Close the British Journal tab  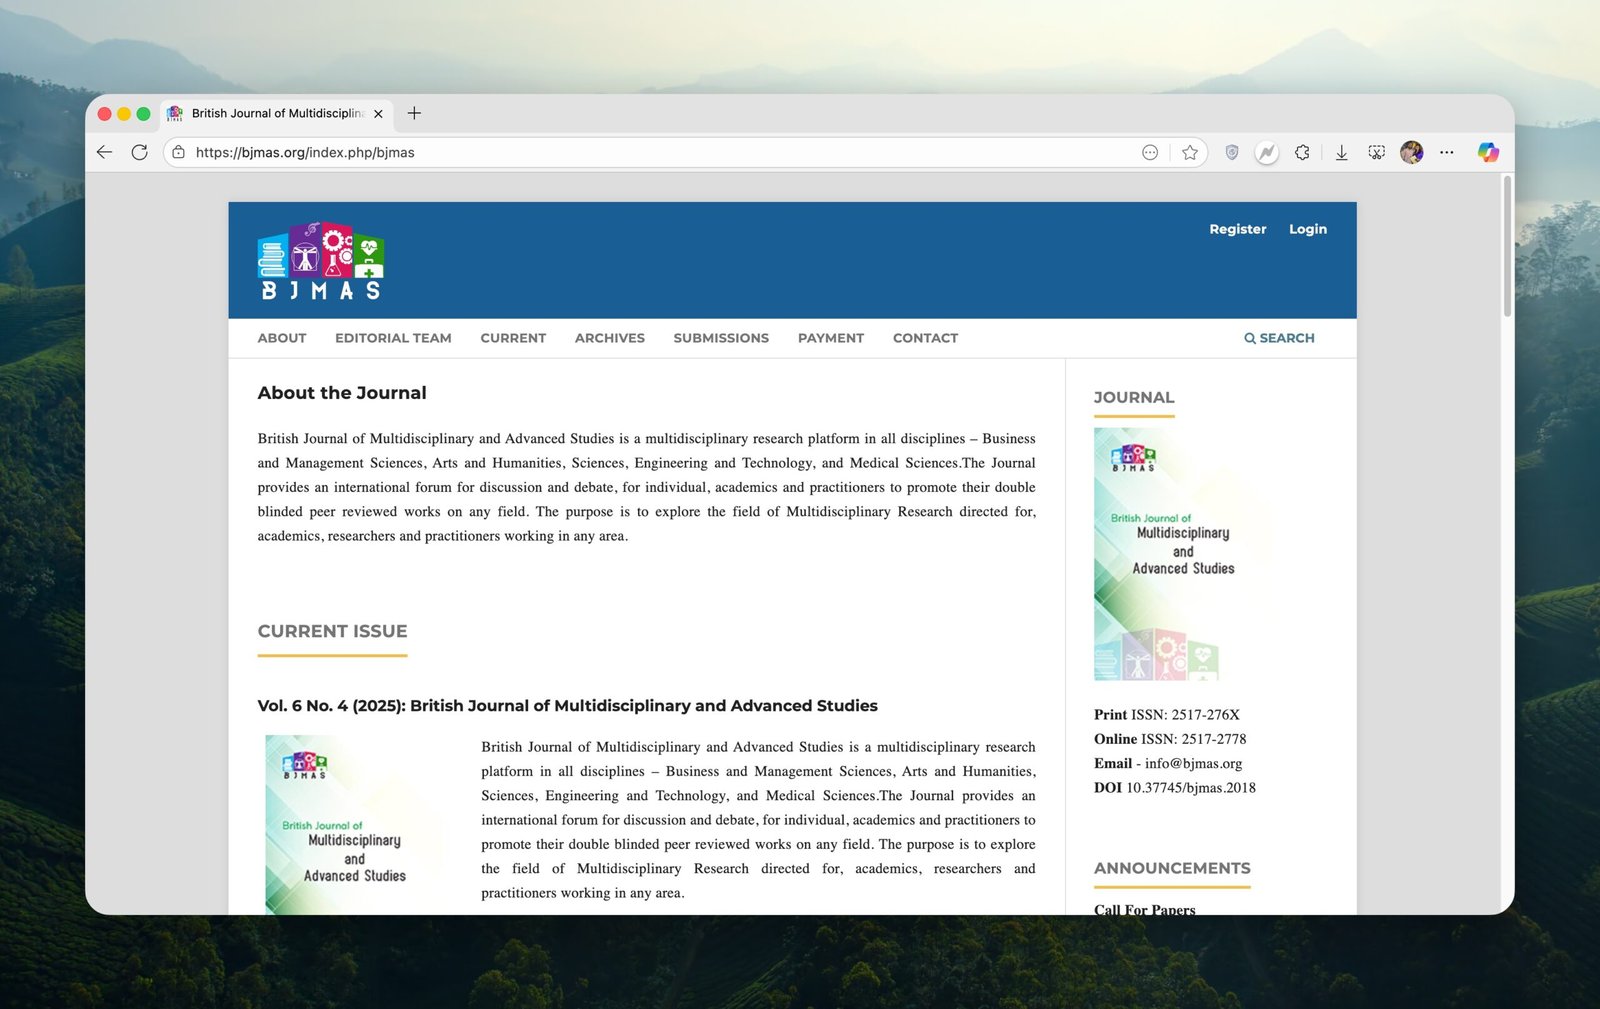point(378,114)
